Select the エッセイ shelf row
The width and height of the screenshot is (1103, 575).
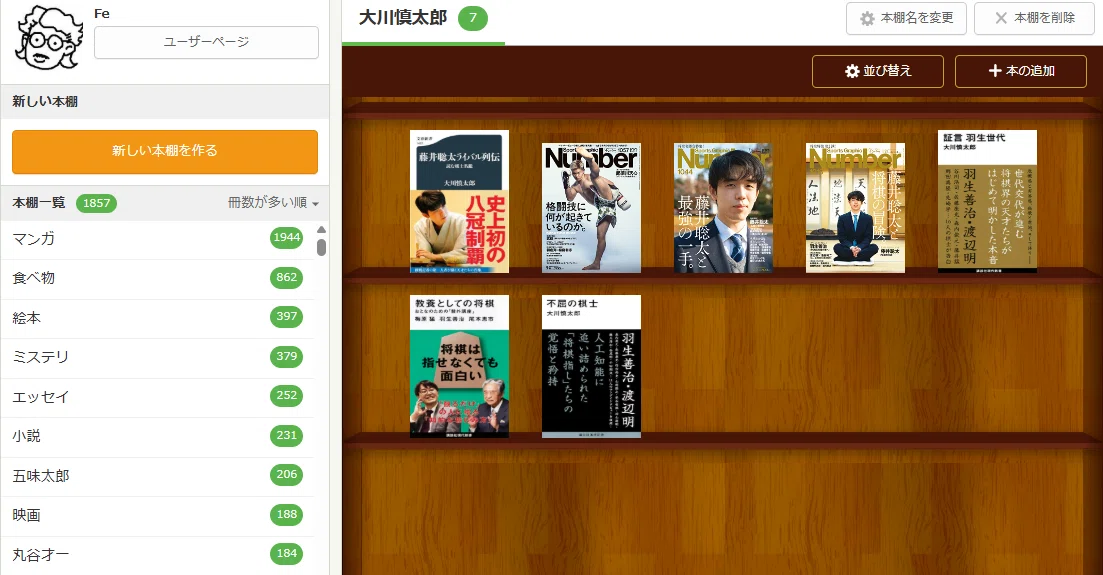tap(158, 396)
